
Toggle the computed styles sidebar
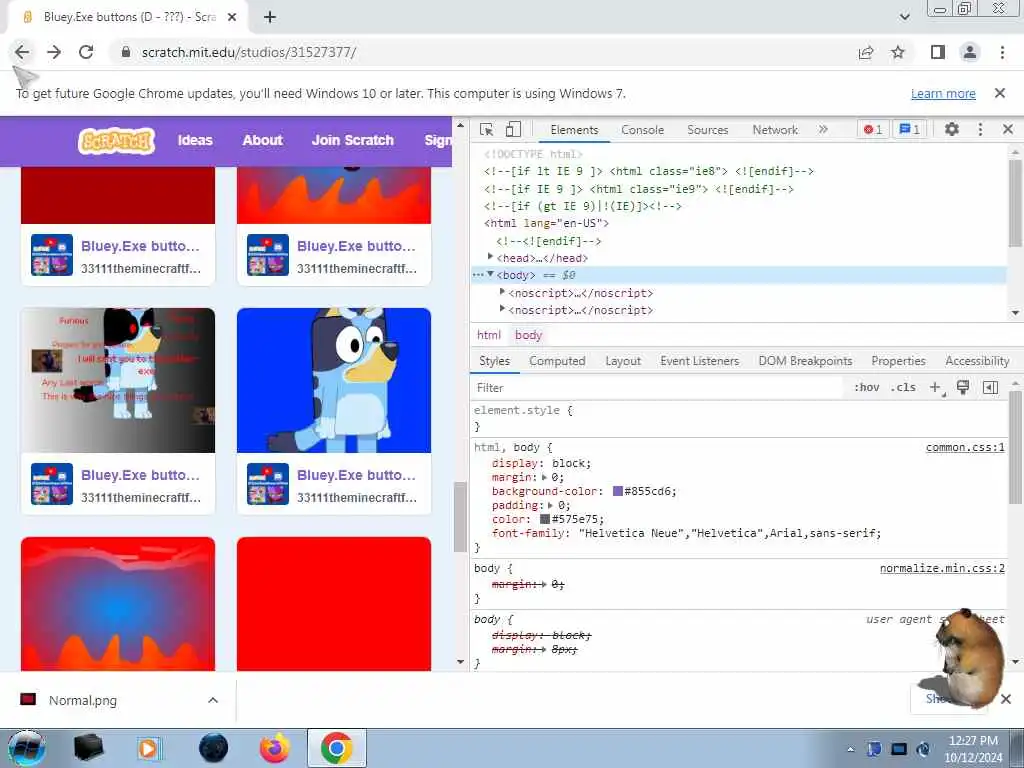[990, 387]
